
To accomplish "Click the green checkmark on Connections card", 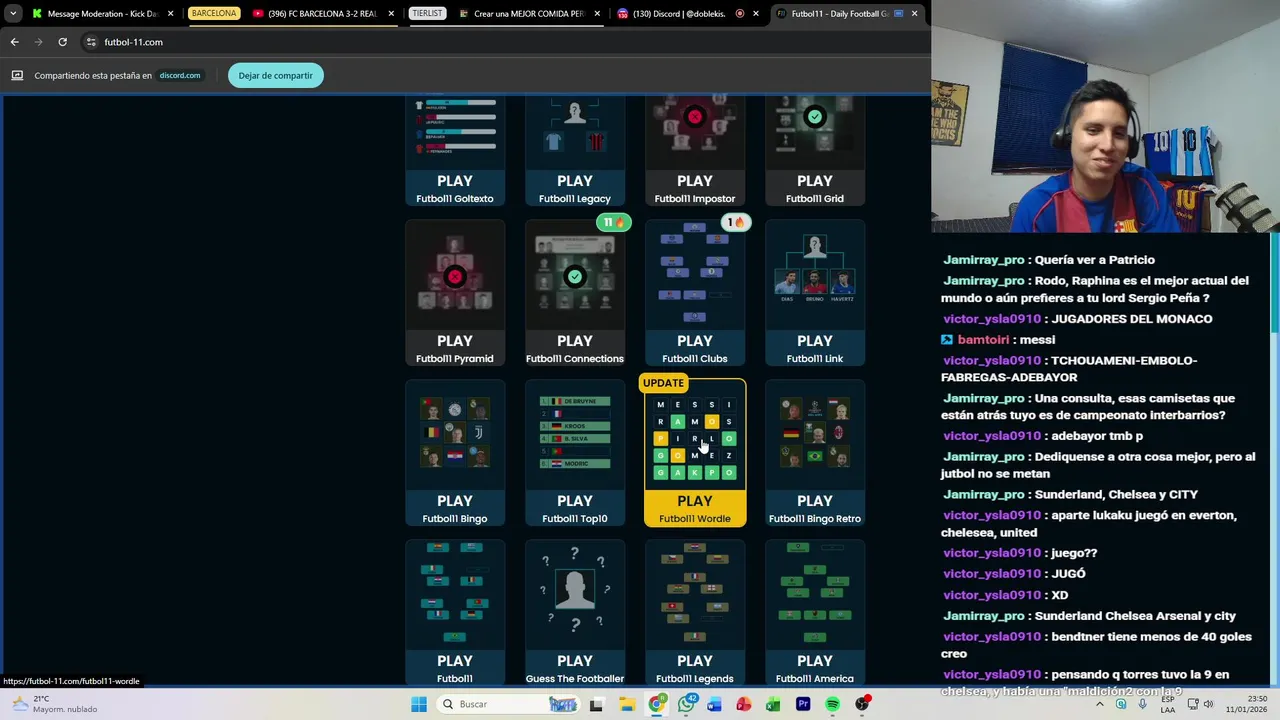I will click(575, 276).
